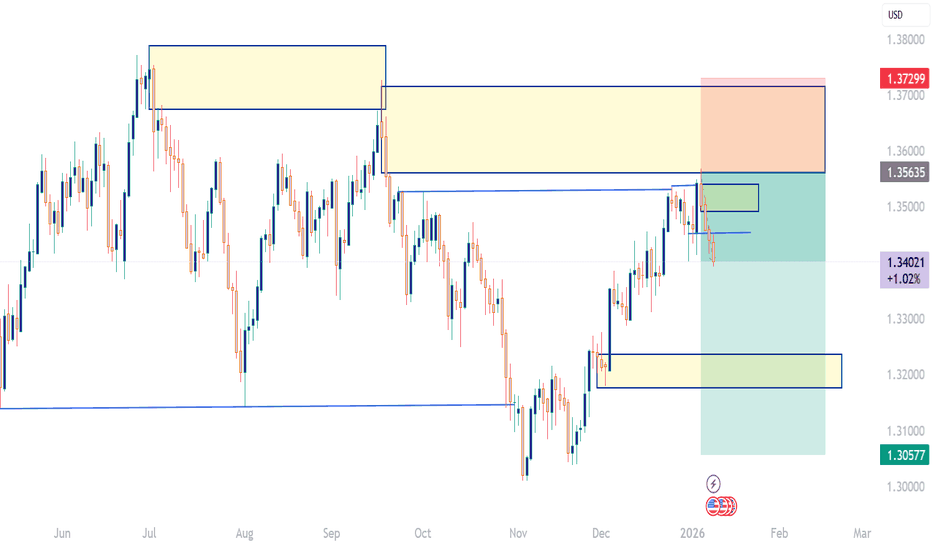The height and width of the screenshot is (550, 932).
Task: Click the 1.34021 current price label
Action: pyautogui.click(x=906, y=264)
